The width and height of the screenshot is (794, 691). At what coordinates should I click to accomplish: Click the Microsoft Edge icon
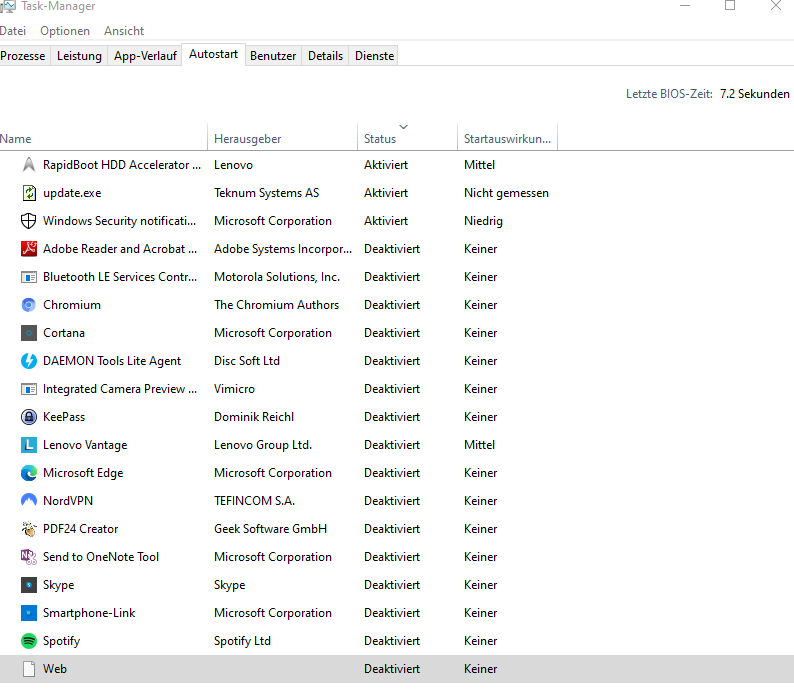29,473
